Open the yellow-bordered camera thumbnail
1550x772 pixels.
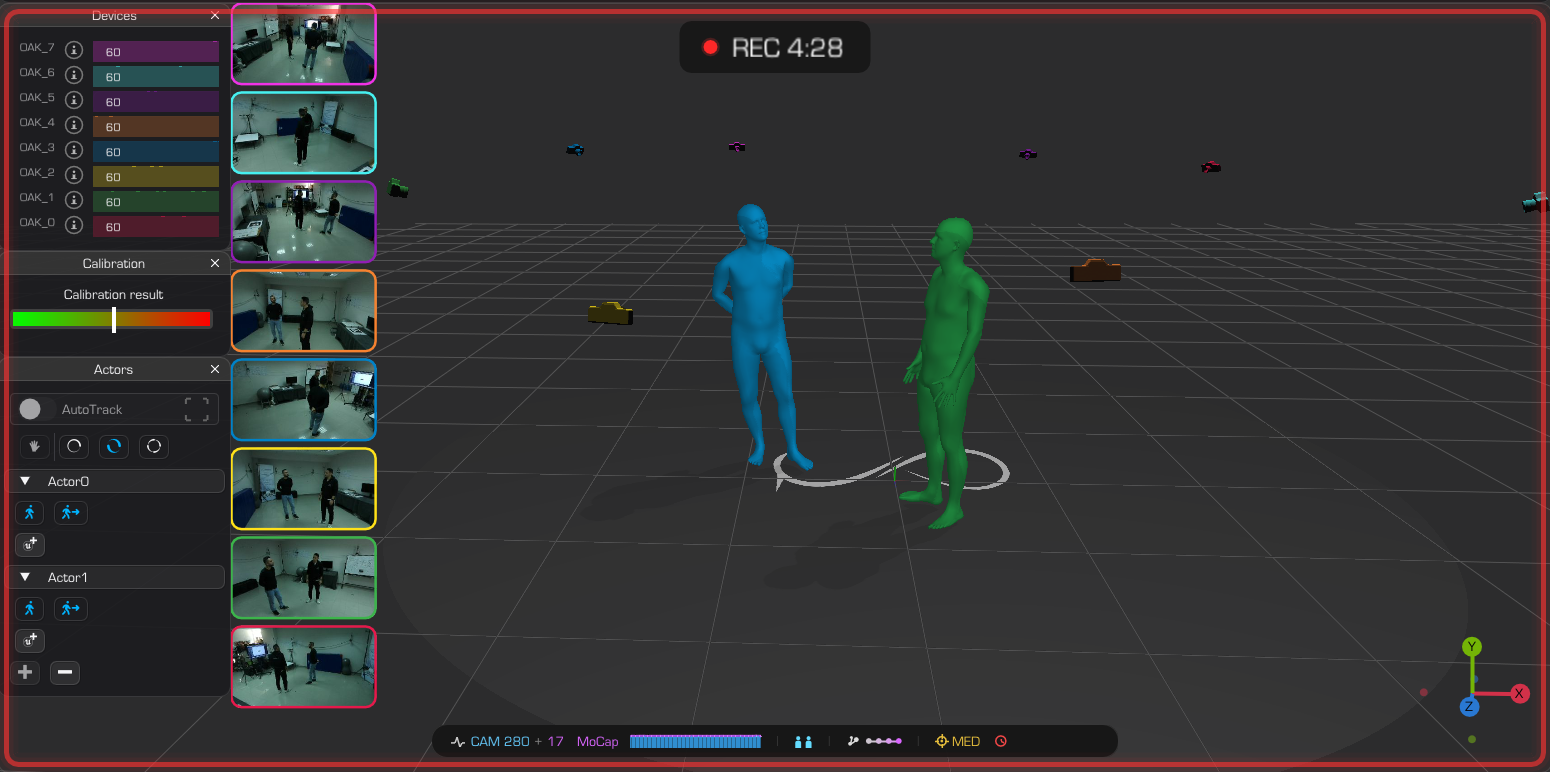click(304, 489)
